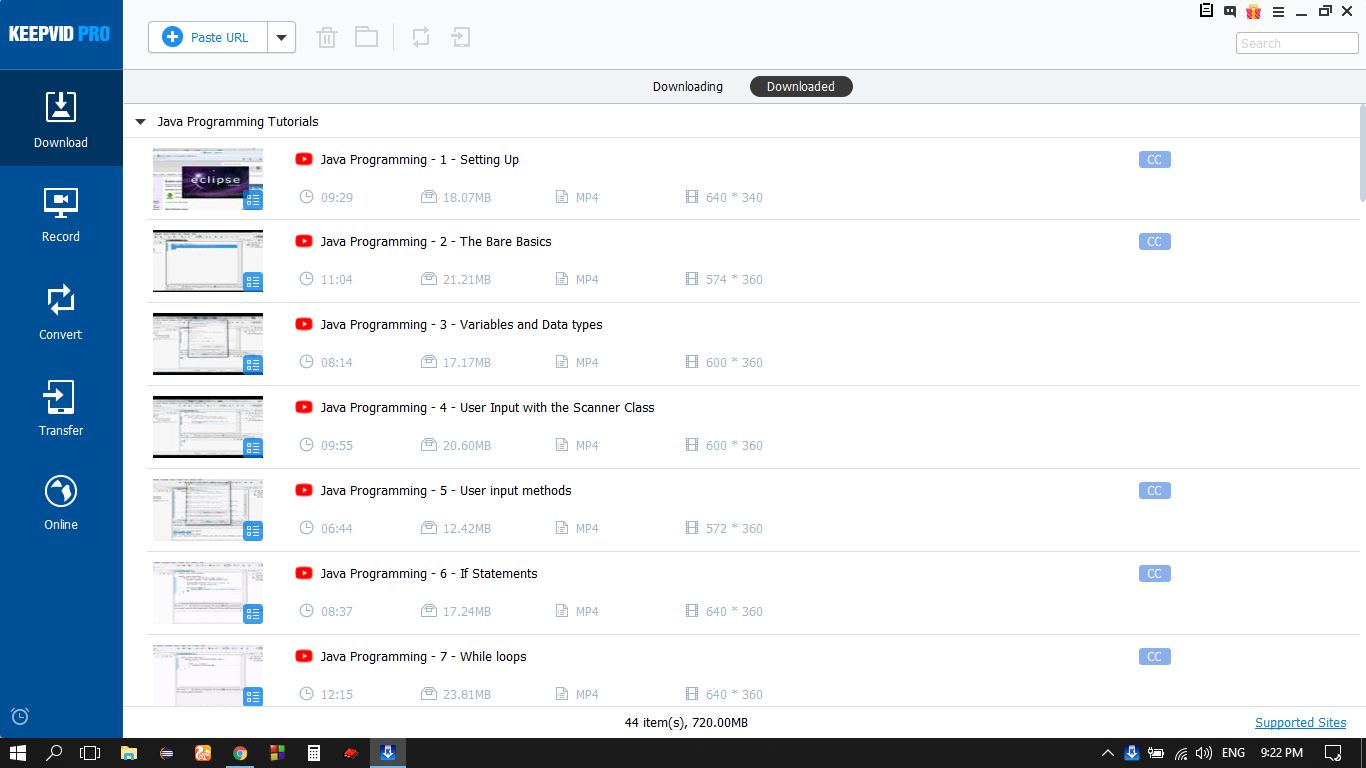
Task: Click the Paste URL button
Action: 208,37
